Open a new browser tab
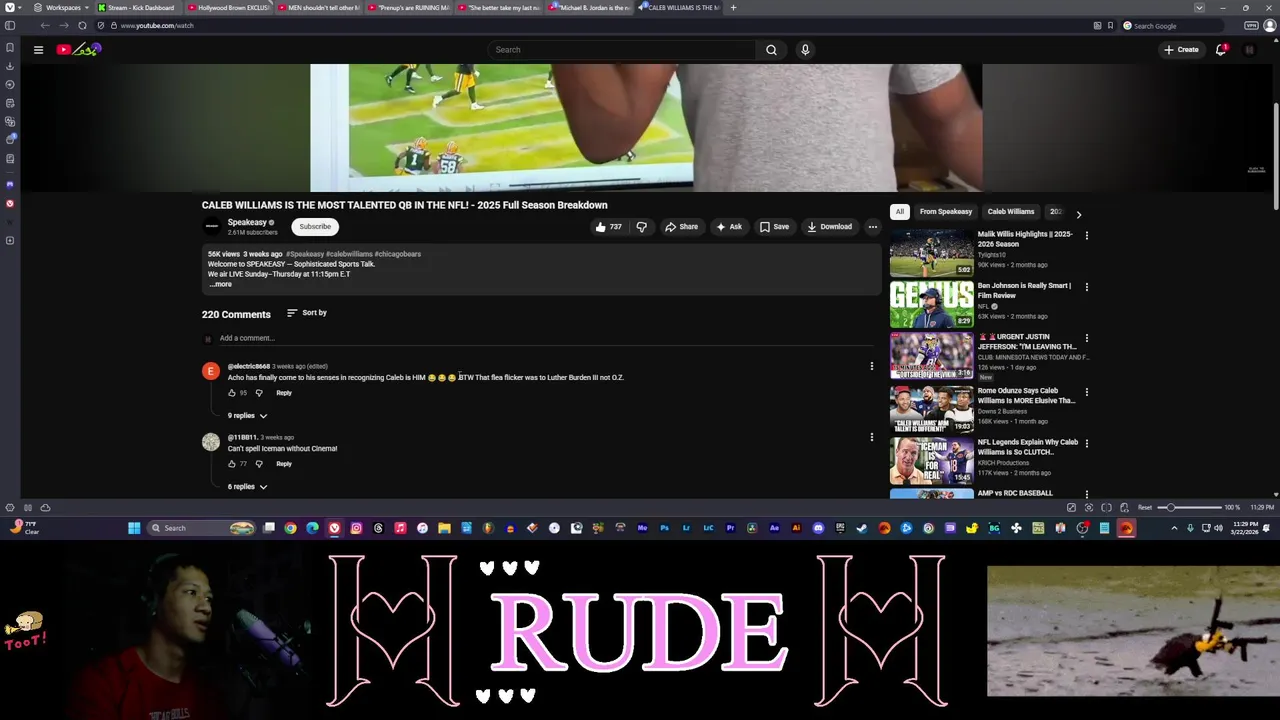The width and height of the screenshot is (1280, 720). pos(733,8)
